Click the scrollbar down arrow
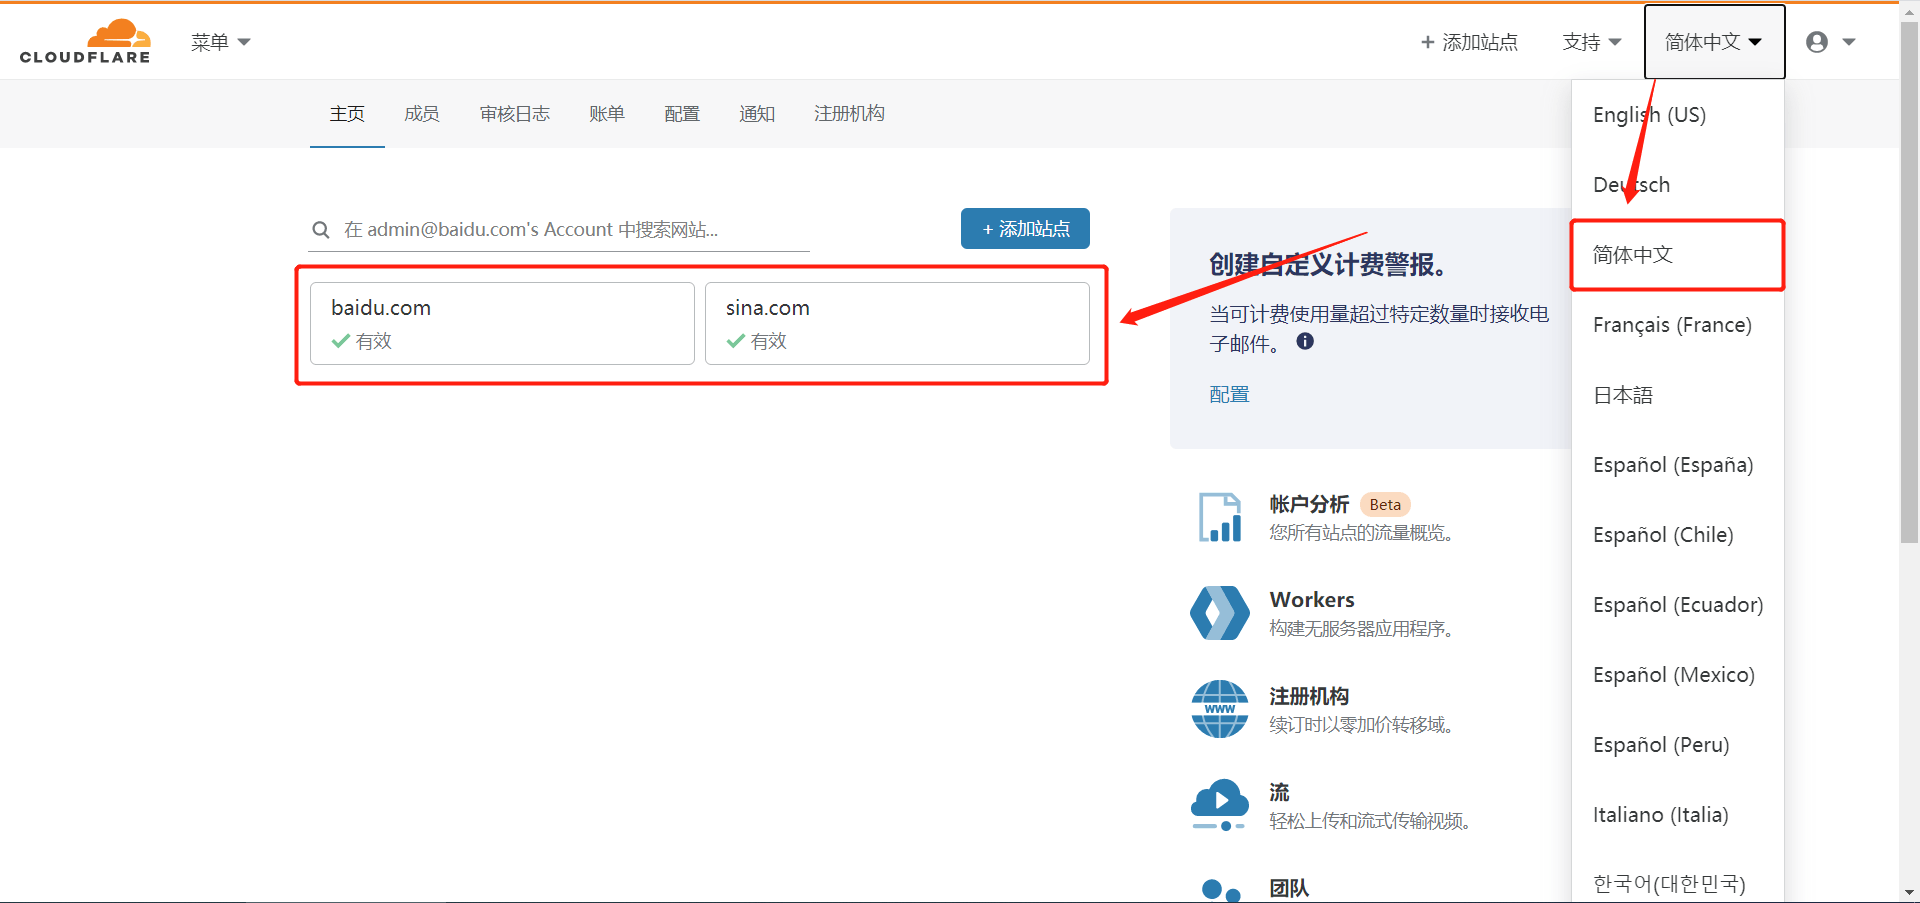This screenshot has width=1920, height=903. click(1909, 892)
